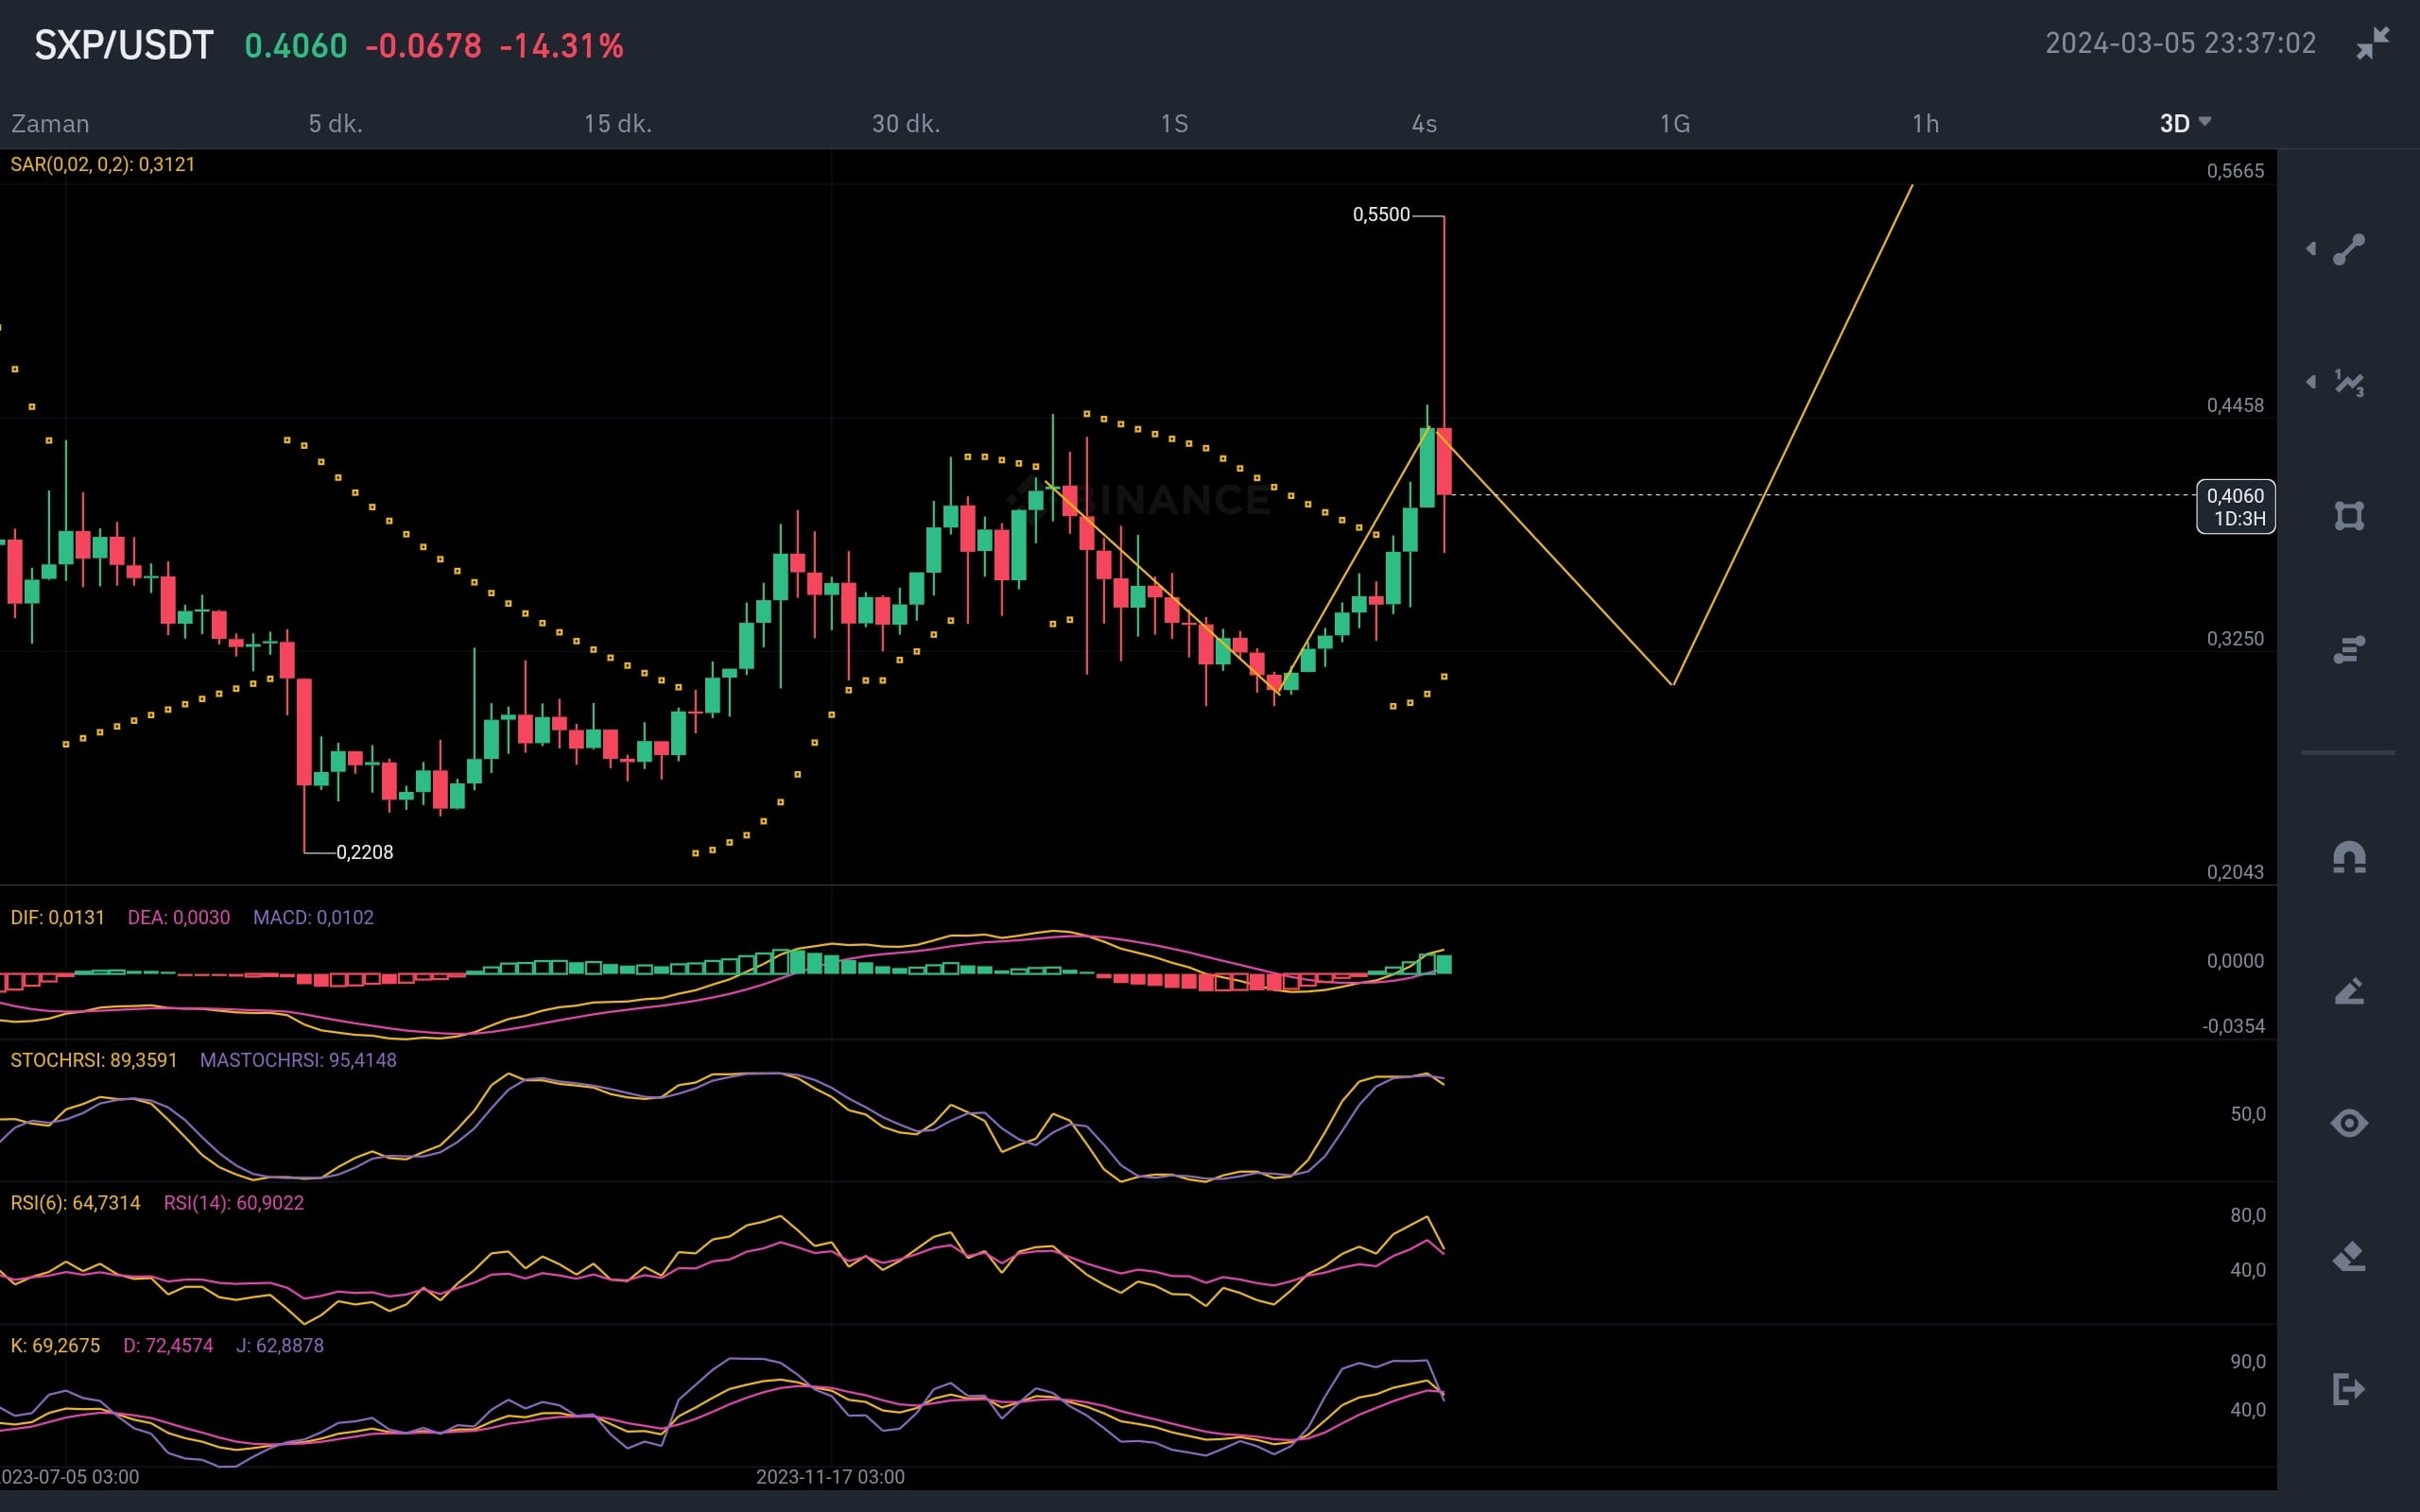Click the -14.31% change value

pos(561,46)
